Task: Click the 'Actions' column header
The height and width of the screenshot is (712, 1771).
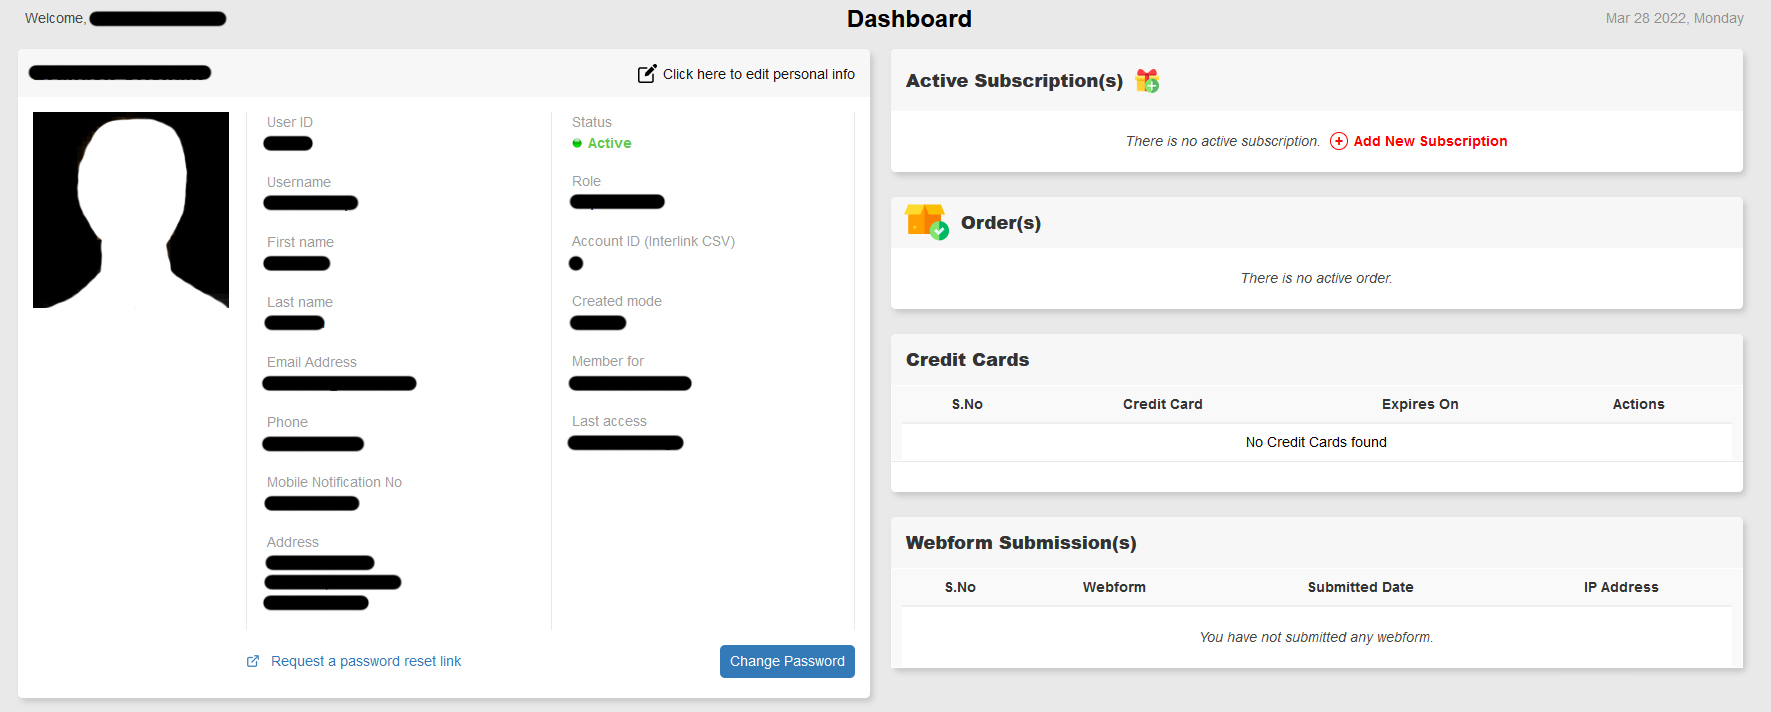Action: pyautogui.click(x=1638, y=404)
